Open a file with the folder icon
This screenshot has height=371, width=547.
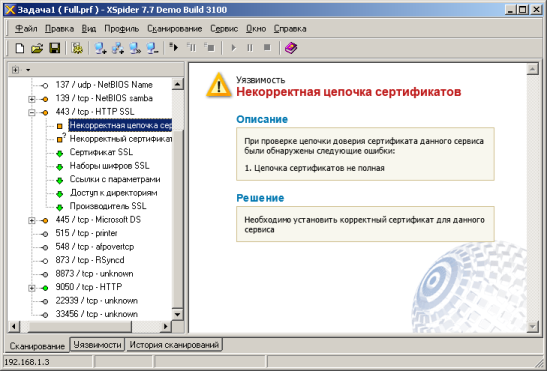pyautogui.click(x=37, y=48)
